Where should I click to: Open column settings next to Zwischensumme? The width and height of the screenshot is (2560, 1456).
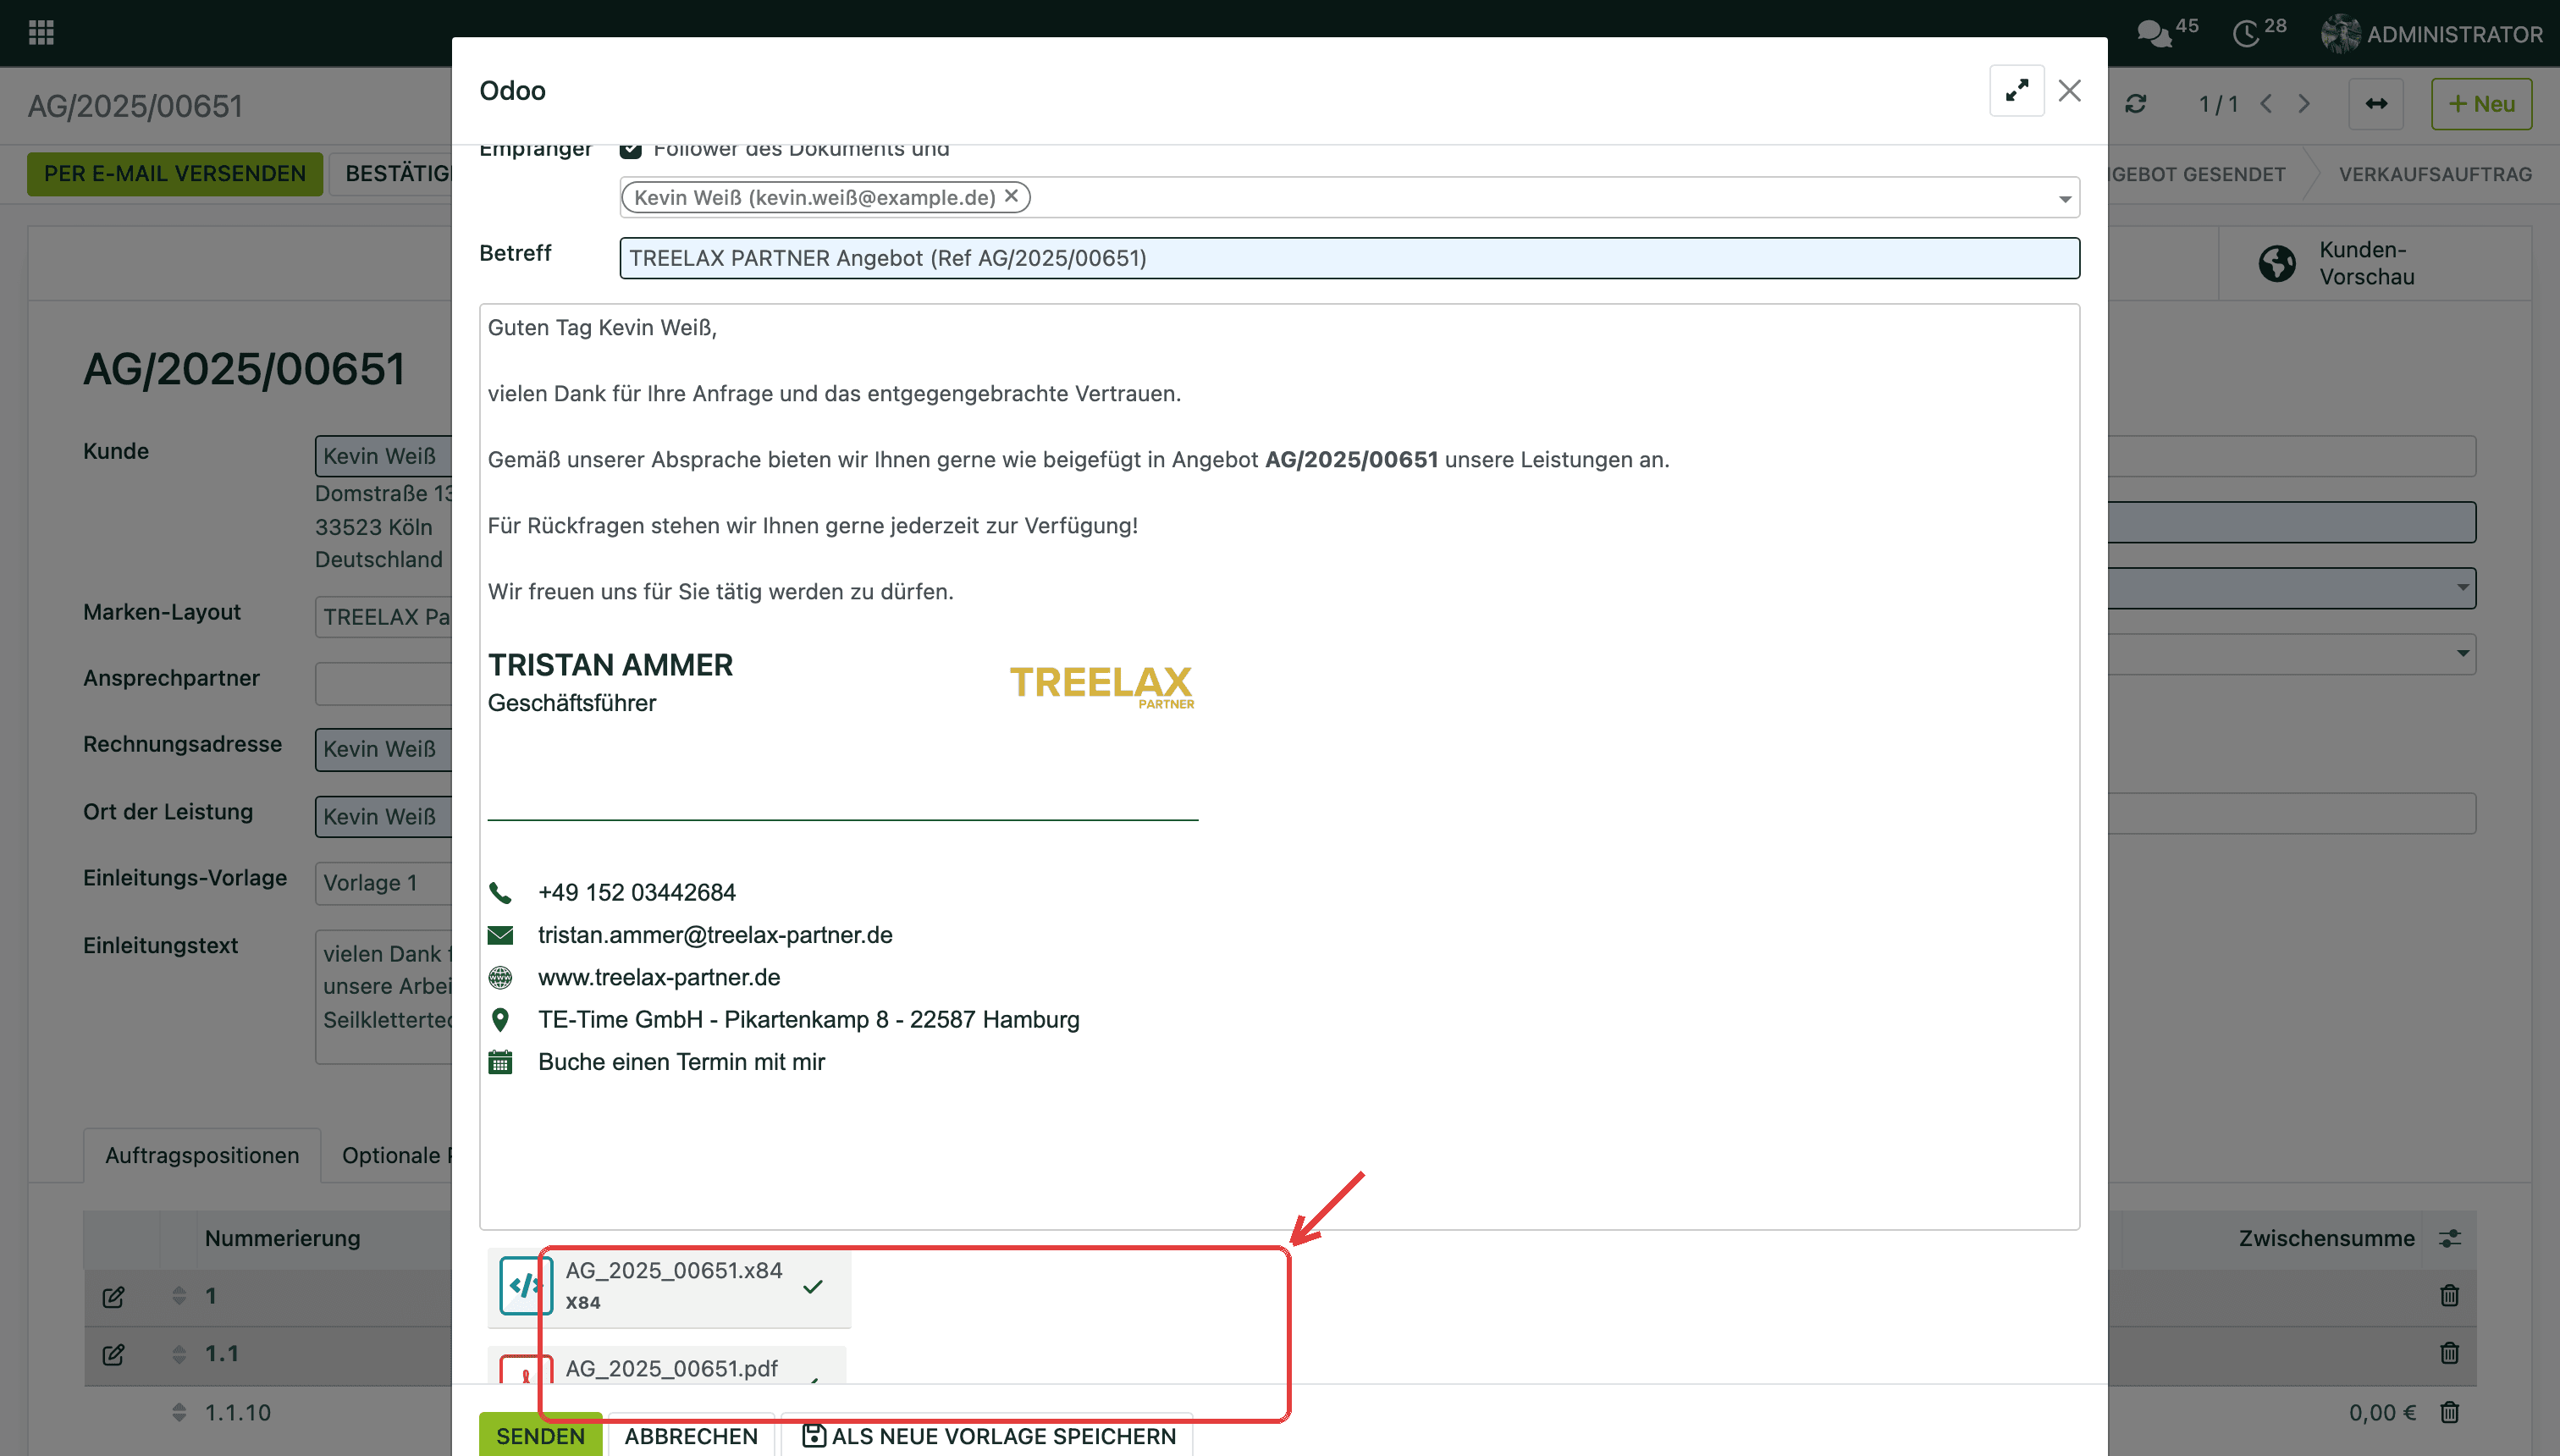tap(2449, 1238)
